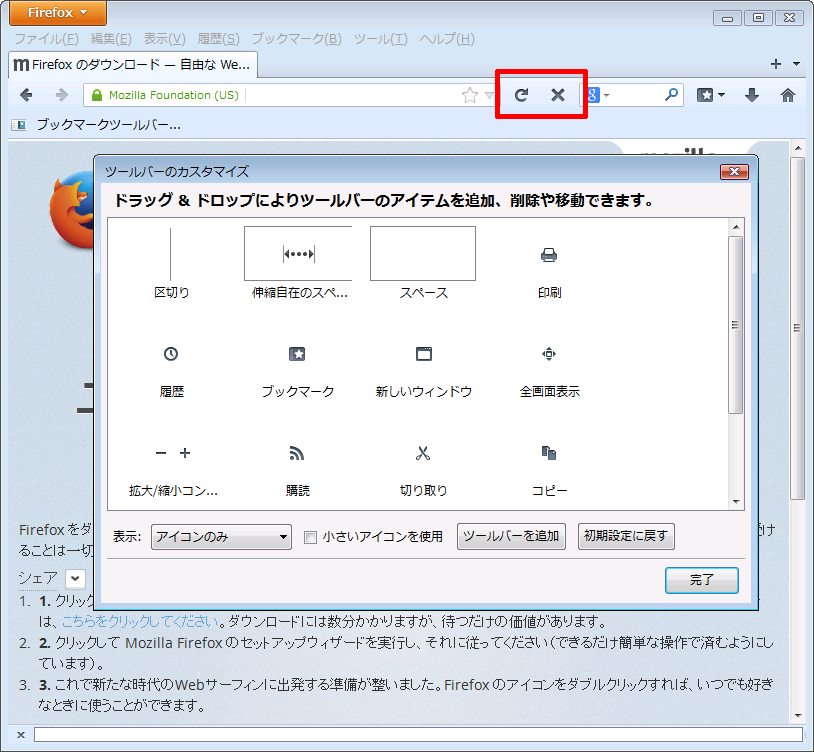814x752 pixels.
Task: Close the find bar at bottom
Action: 21,735
